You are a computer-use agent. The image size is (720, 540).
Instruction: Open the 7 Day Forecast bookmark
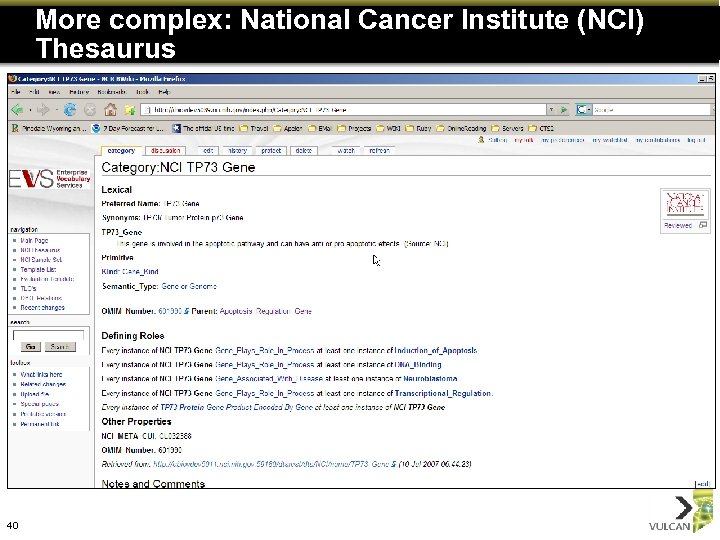[128, 128]
